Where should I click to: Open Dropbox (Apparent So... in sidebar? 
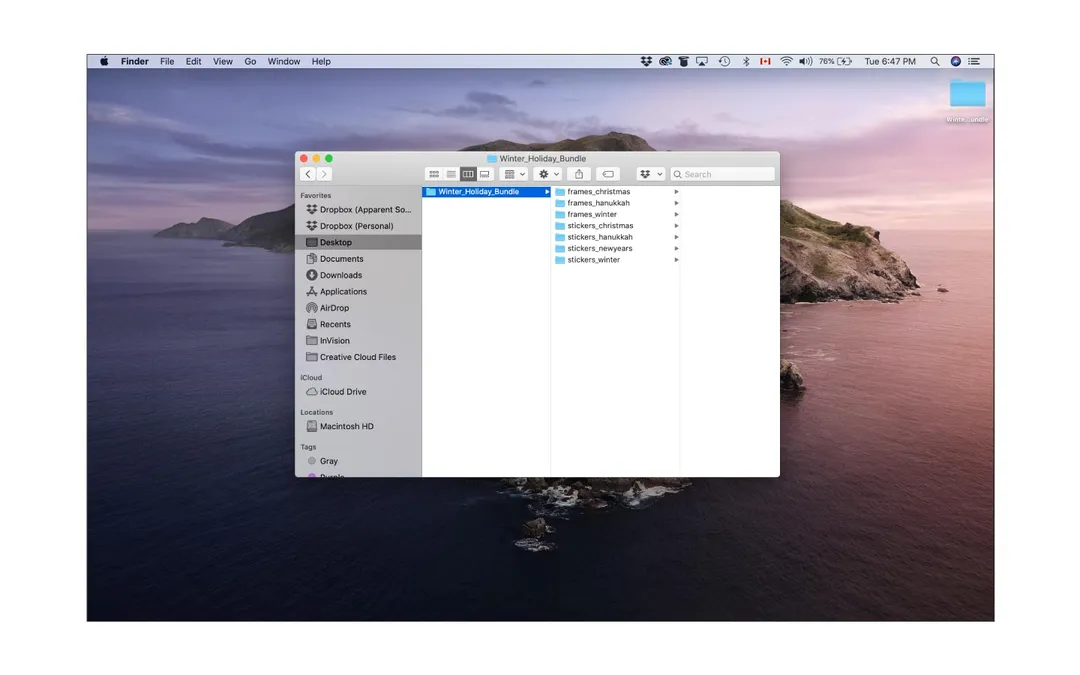click(x=358, y=209)
